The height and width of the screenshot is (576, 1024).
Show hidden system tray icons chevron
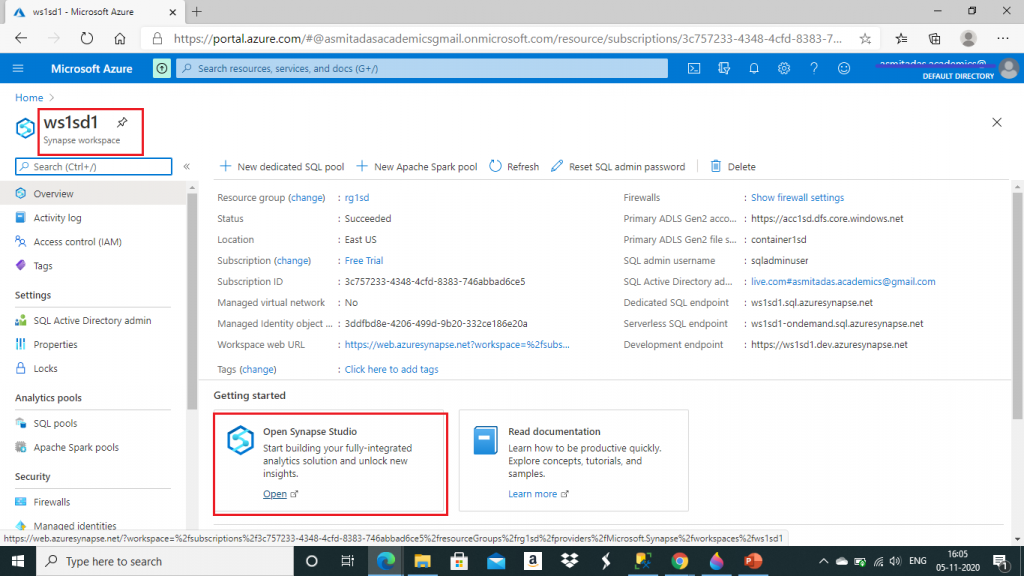tap(823, 561)
